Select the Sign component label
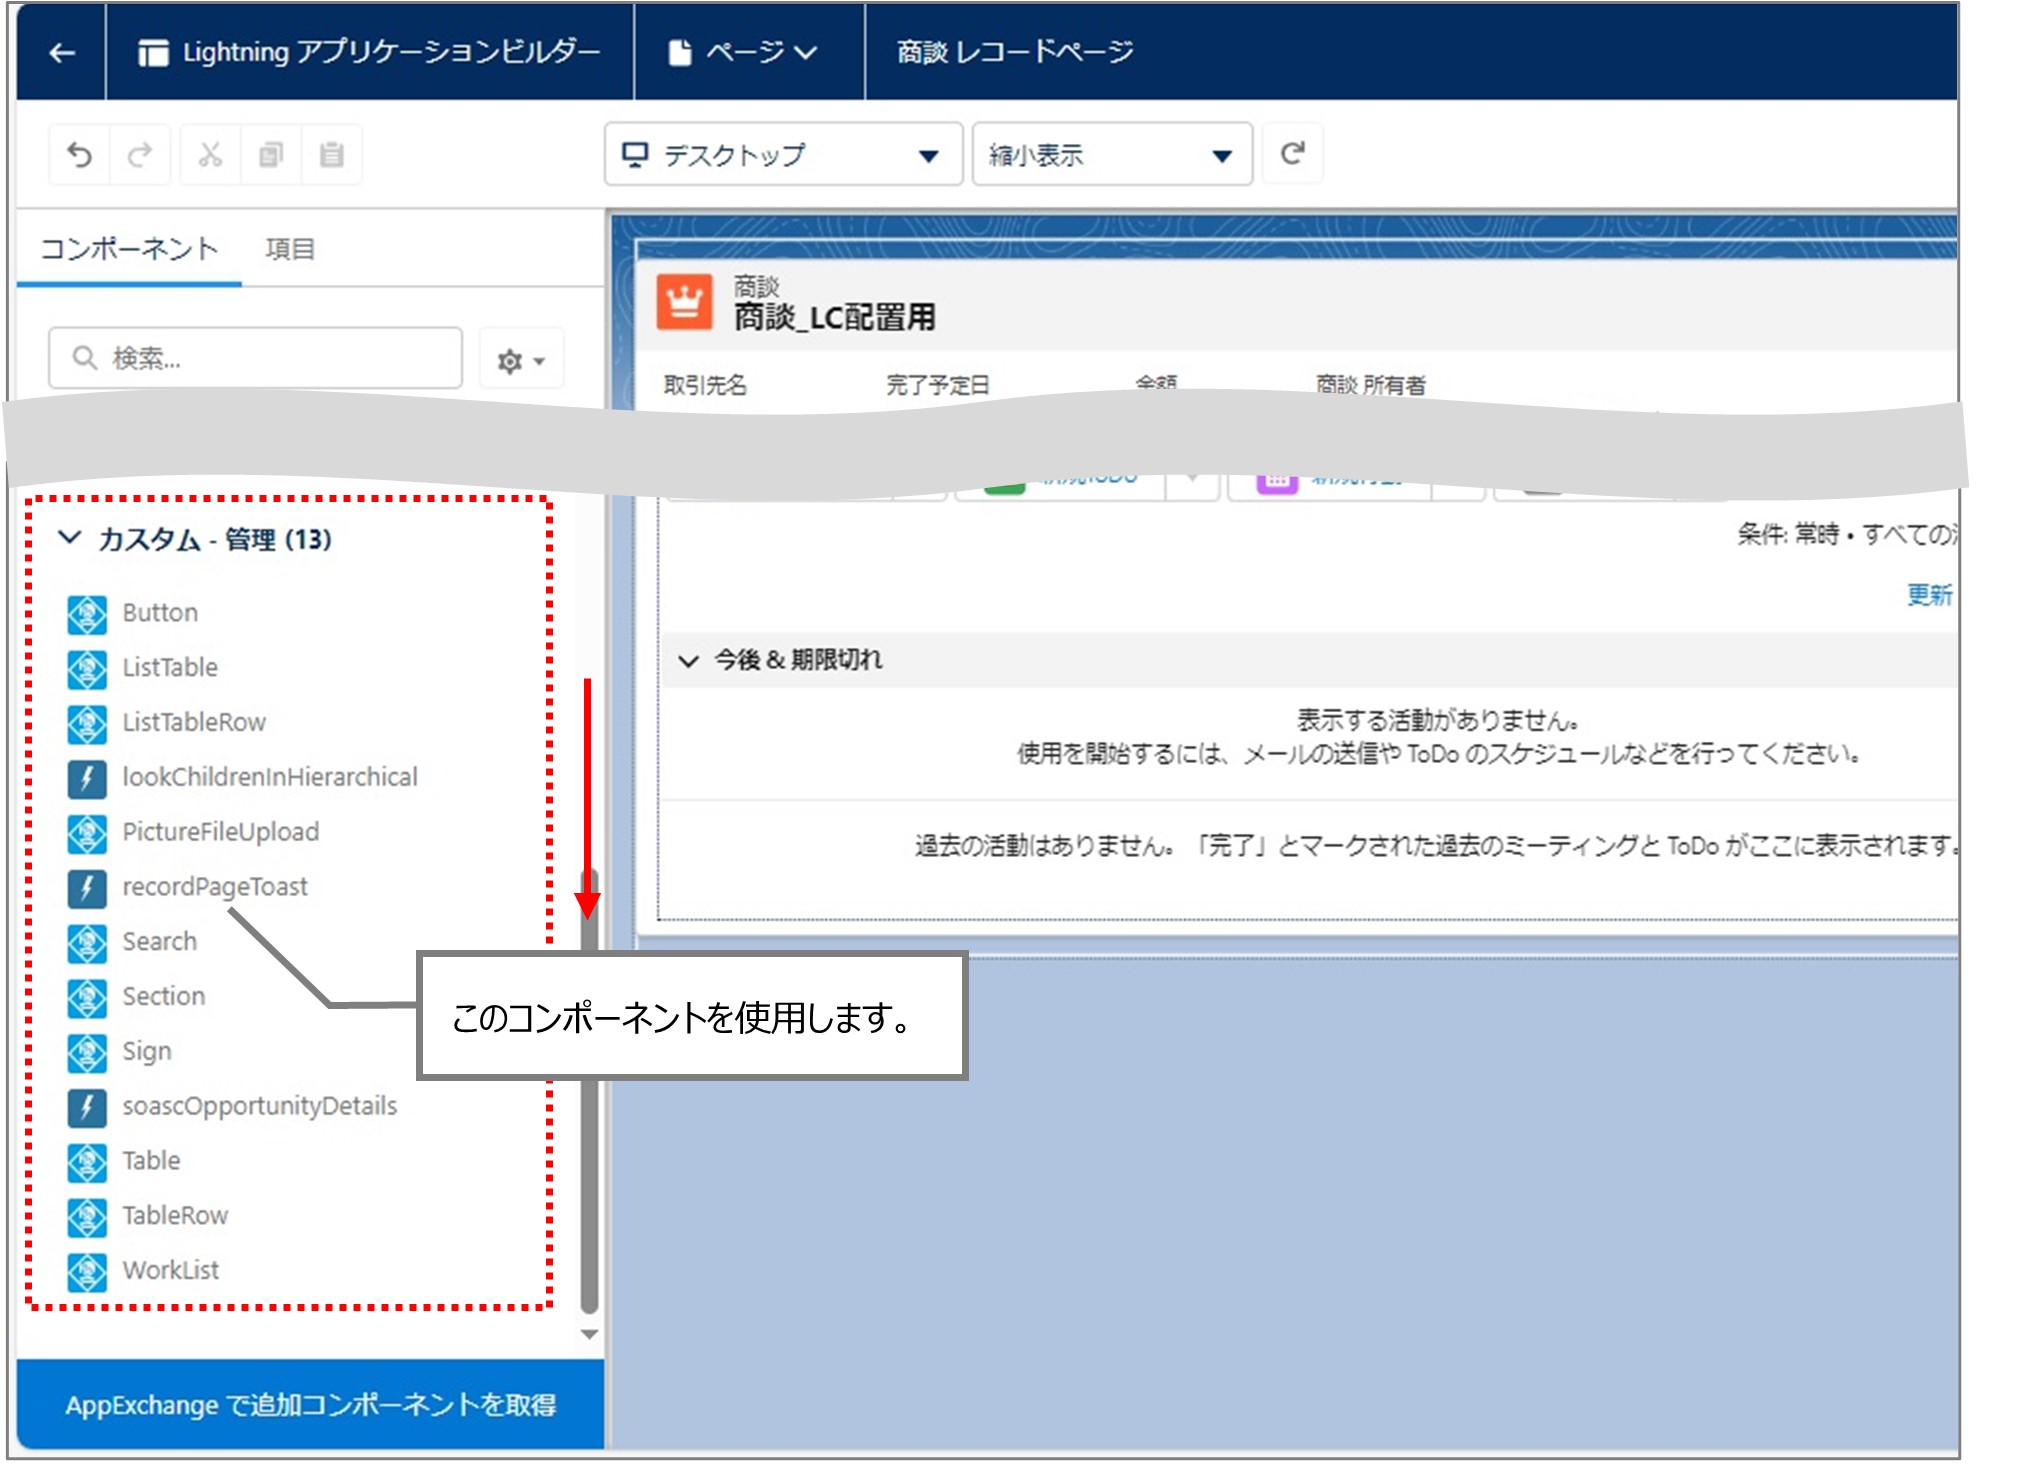Screen dimensions: 2027x1466 coord(147,1052)
